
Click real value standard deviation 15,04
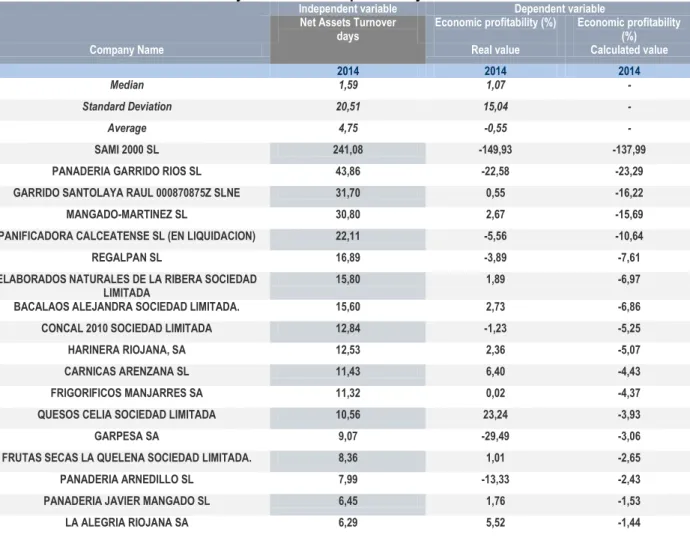495,106
